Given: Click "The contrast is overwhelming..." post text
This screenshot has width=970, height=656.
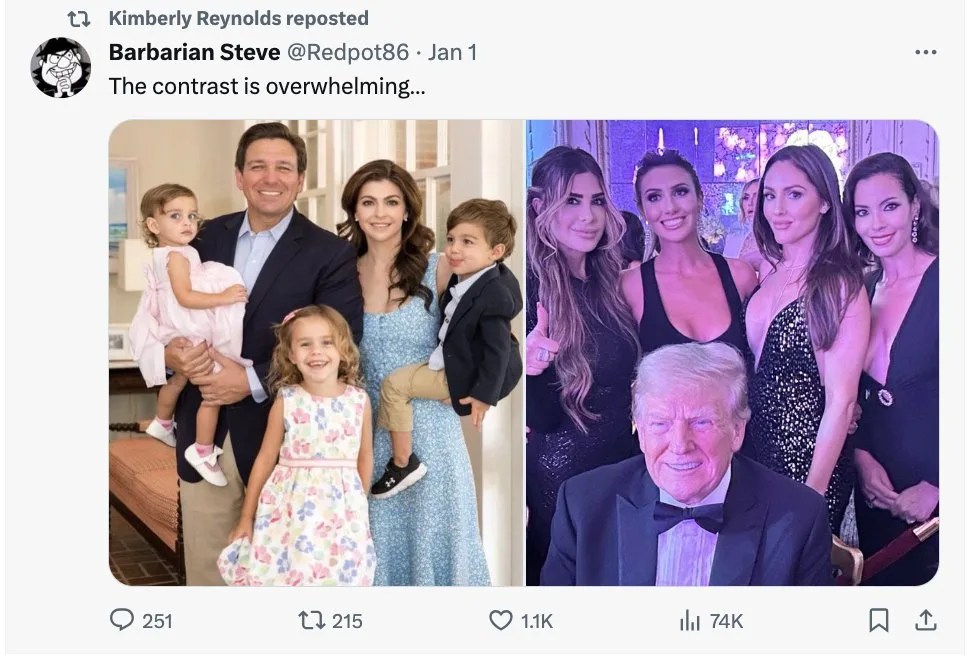Looking at the screenshot, I should coord(266,86).
